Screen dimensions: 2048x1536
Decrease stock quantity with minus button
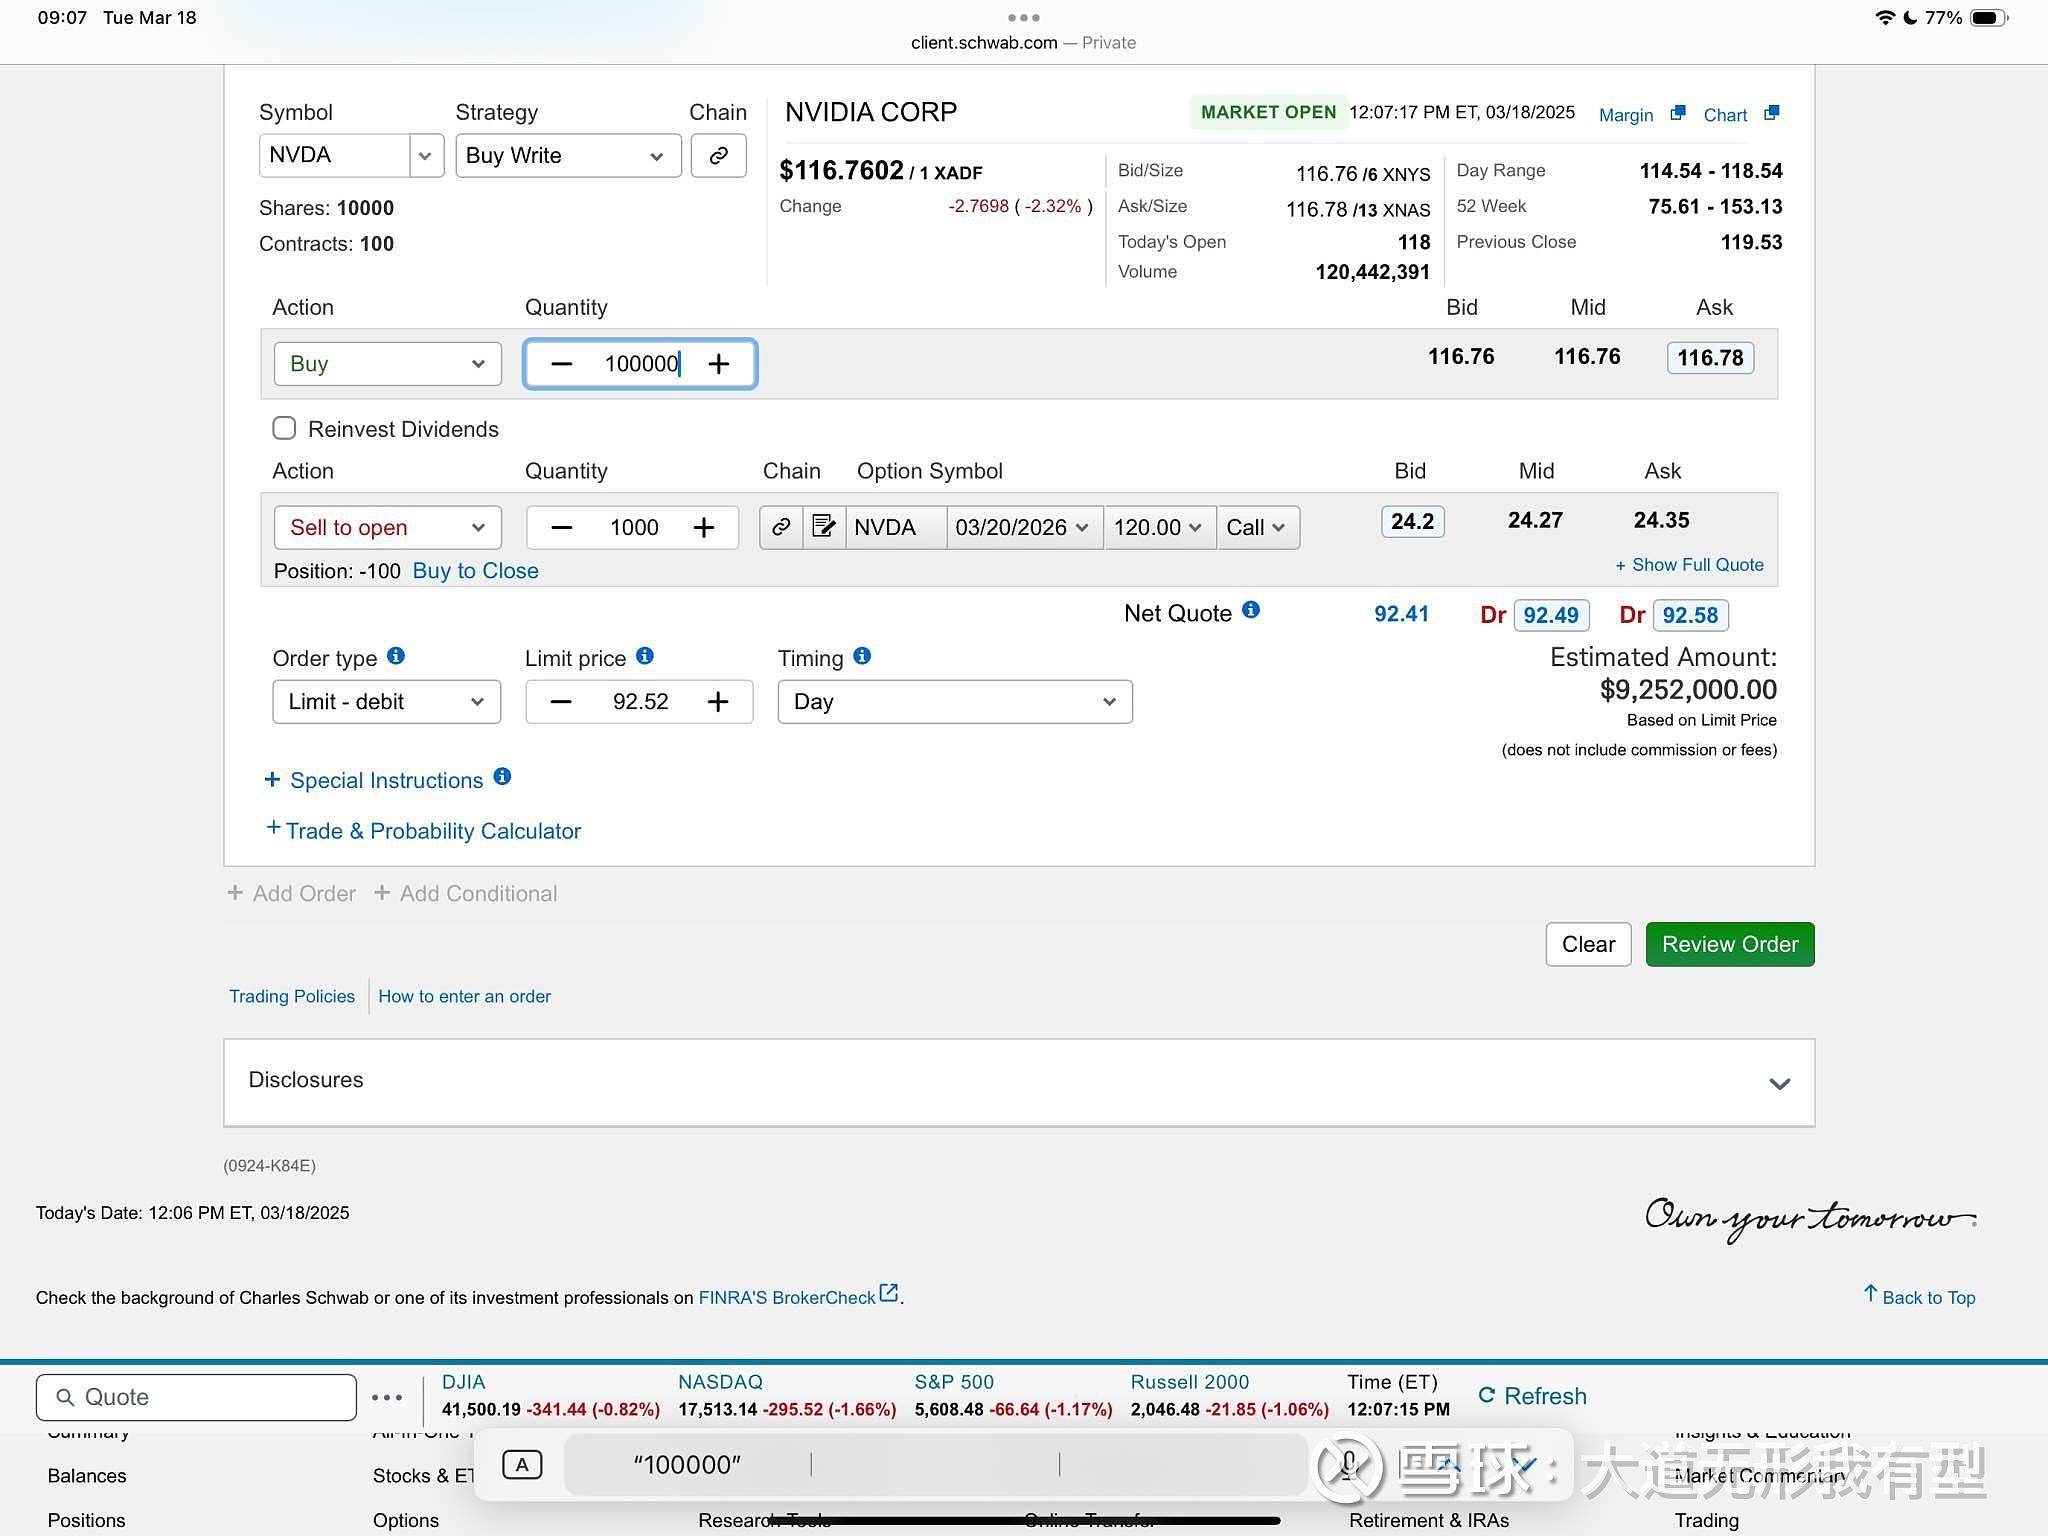562,364
